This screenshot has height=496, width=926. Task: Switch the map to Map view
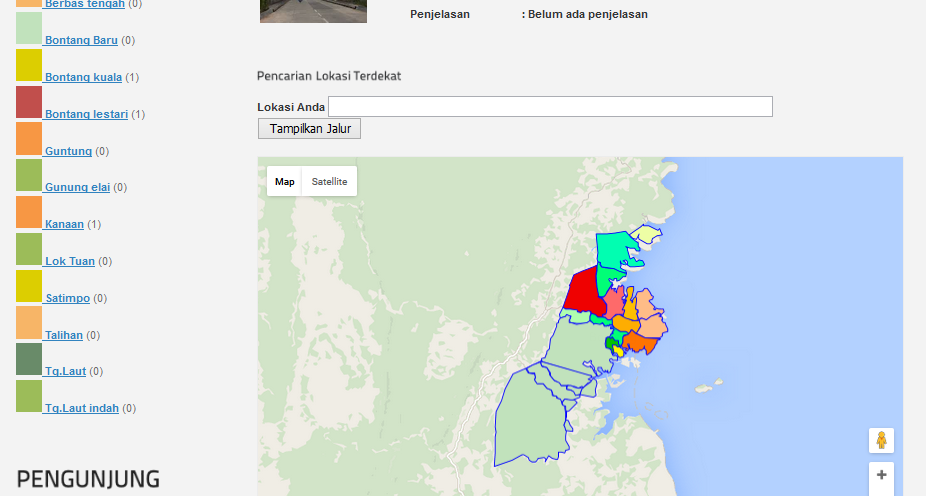pos(285,181)
